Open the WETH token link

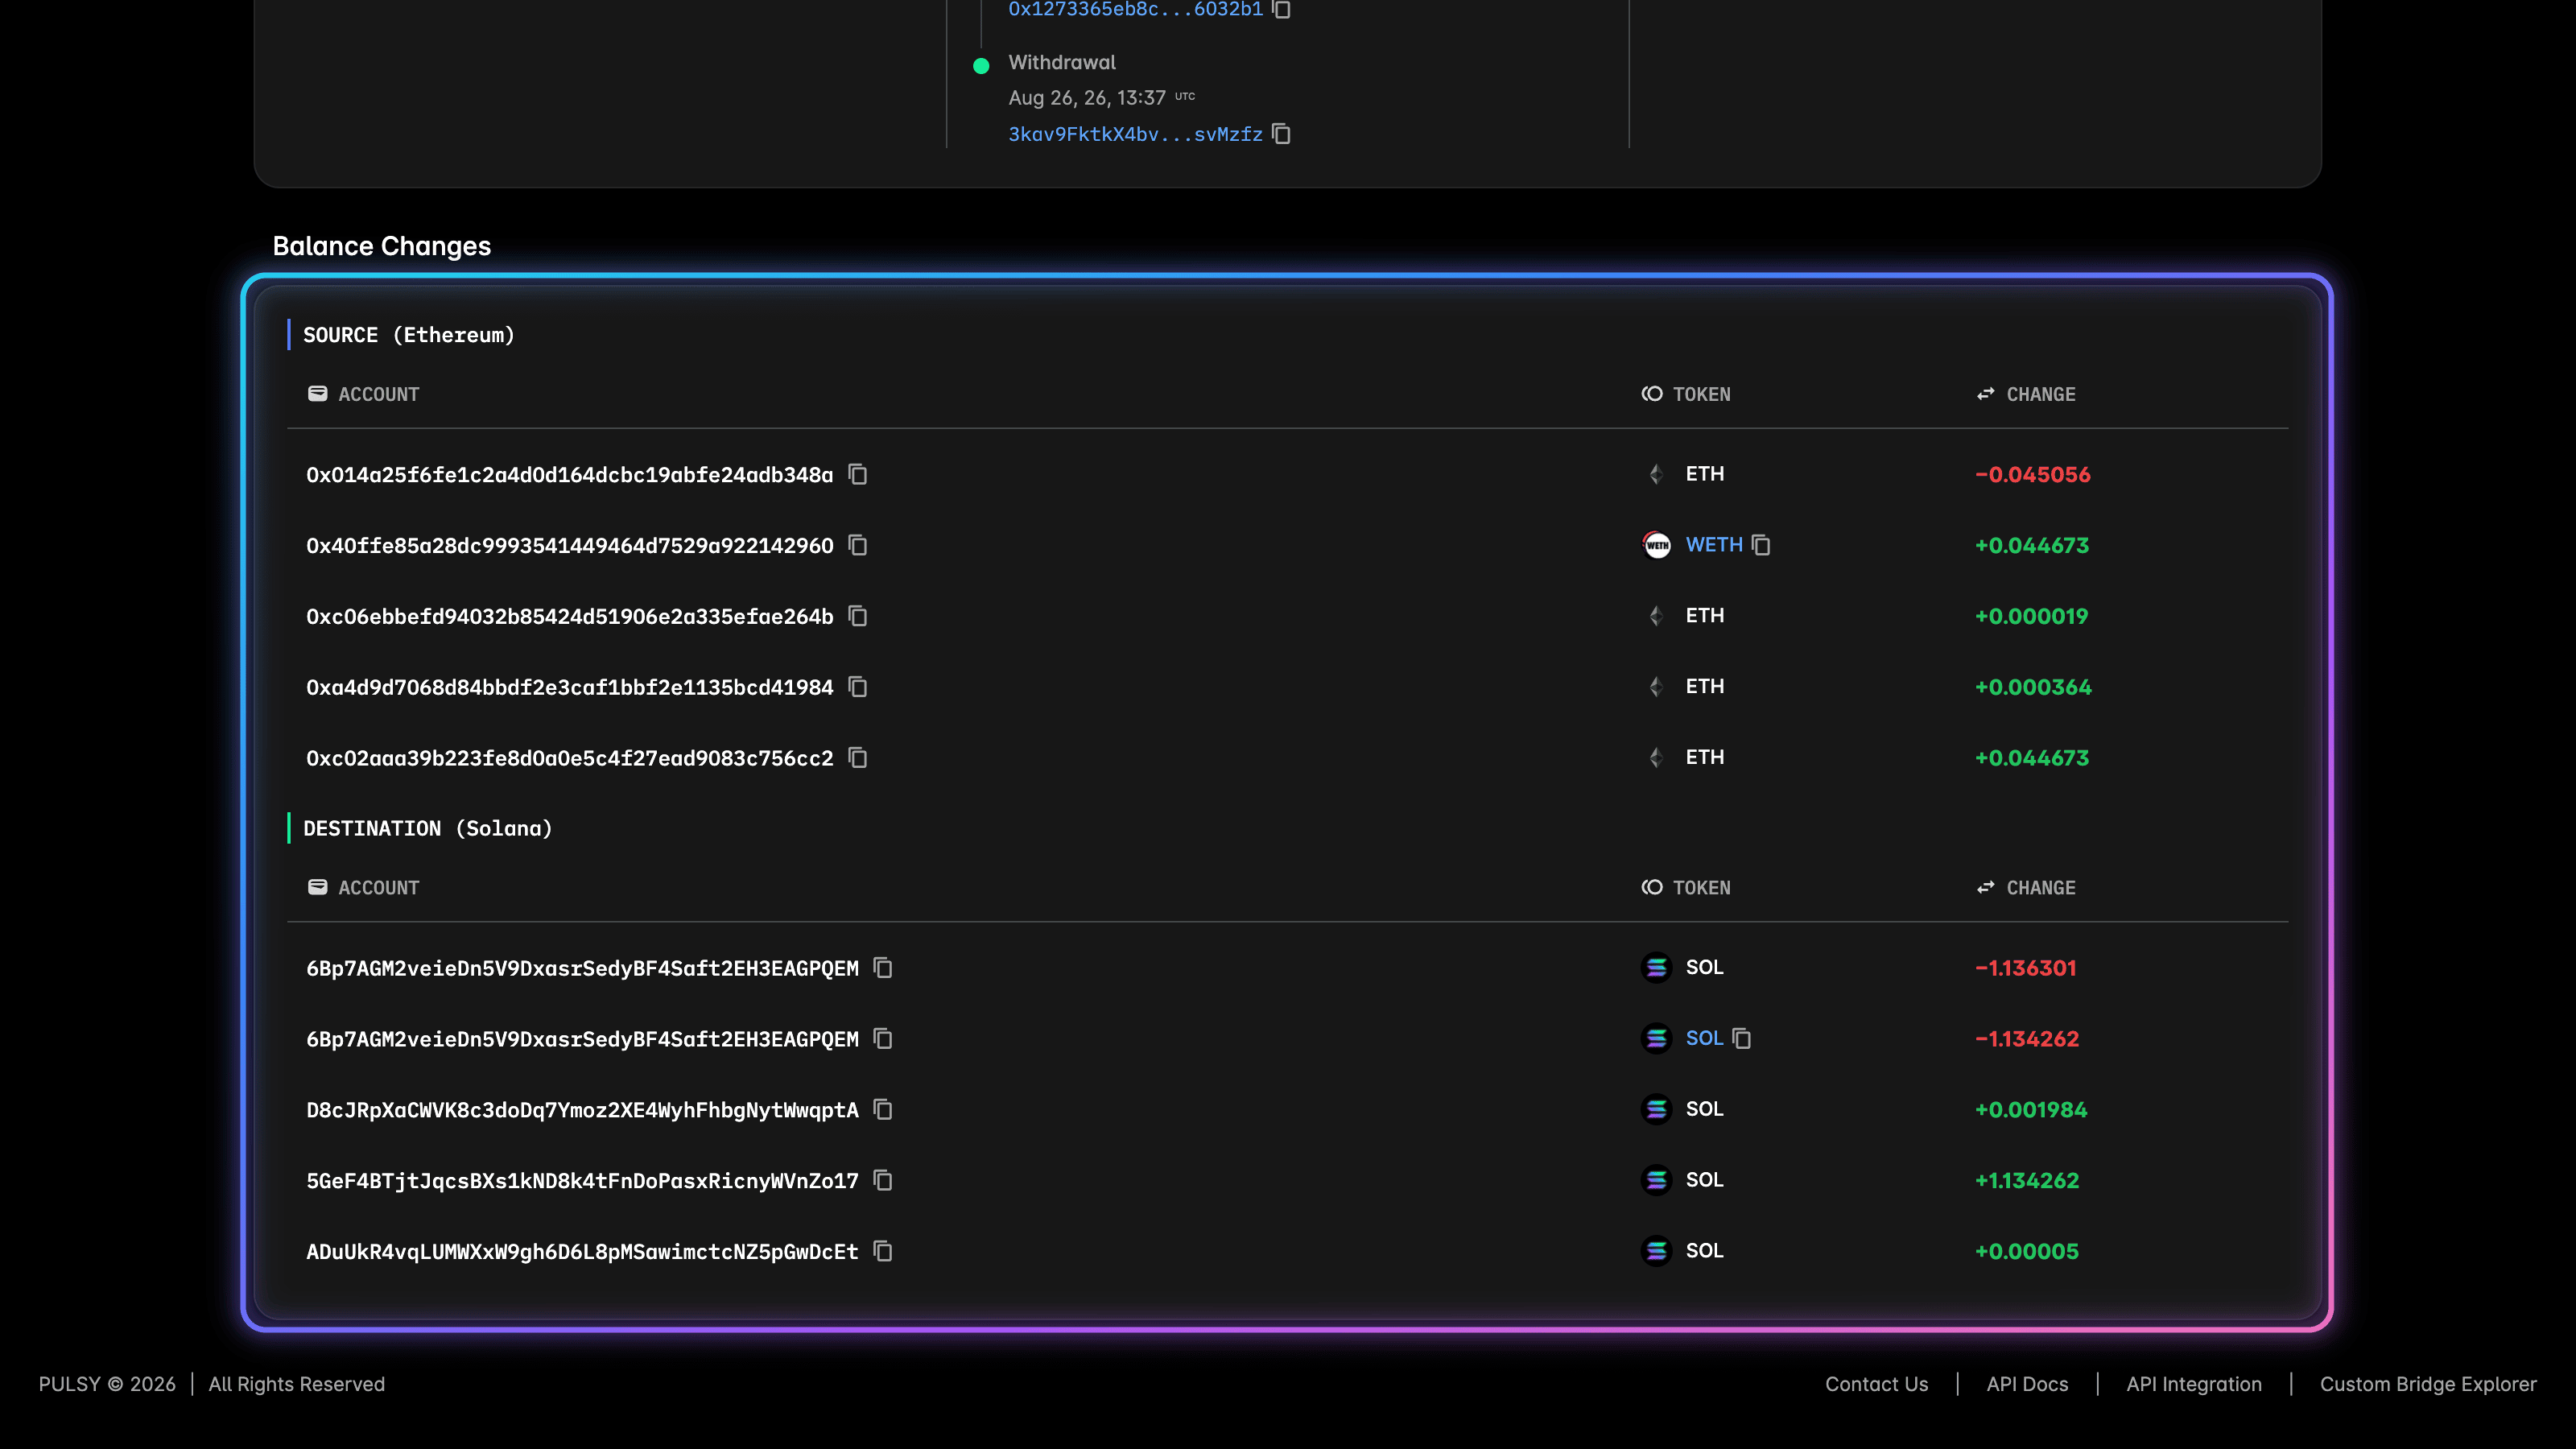click(1714, 545)
